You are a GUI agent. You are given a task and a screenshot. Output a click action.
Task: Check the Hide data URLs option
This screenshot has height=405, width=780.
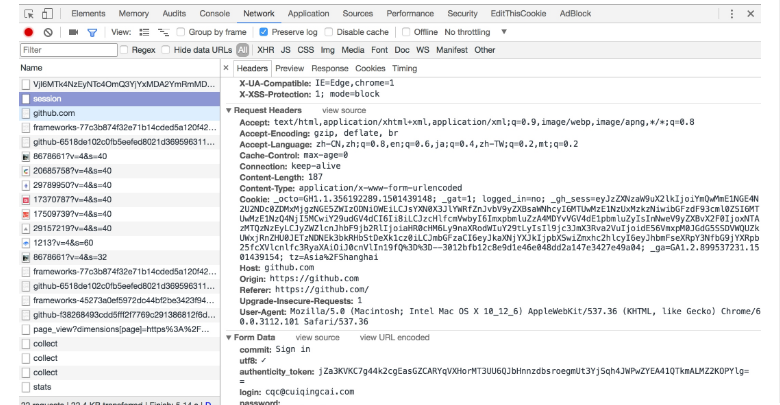click(x=166, y=50)
